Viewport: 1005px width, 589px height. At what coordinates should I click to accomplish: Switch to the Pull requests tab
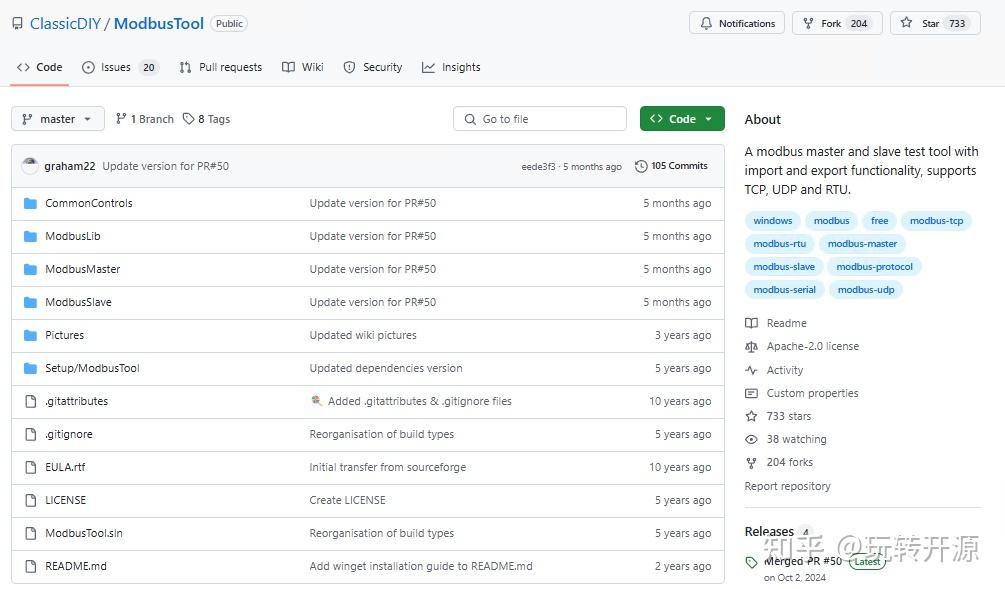(x=220, y=67)
